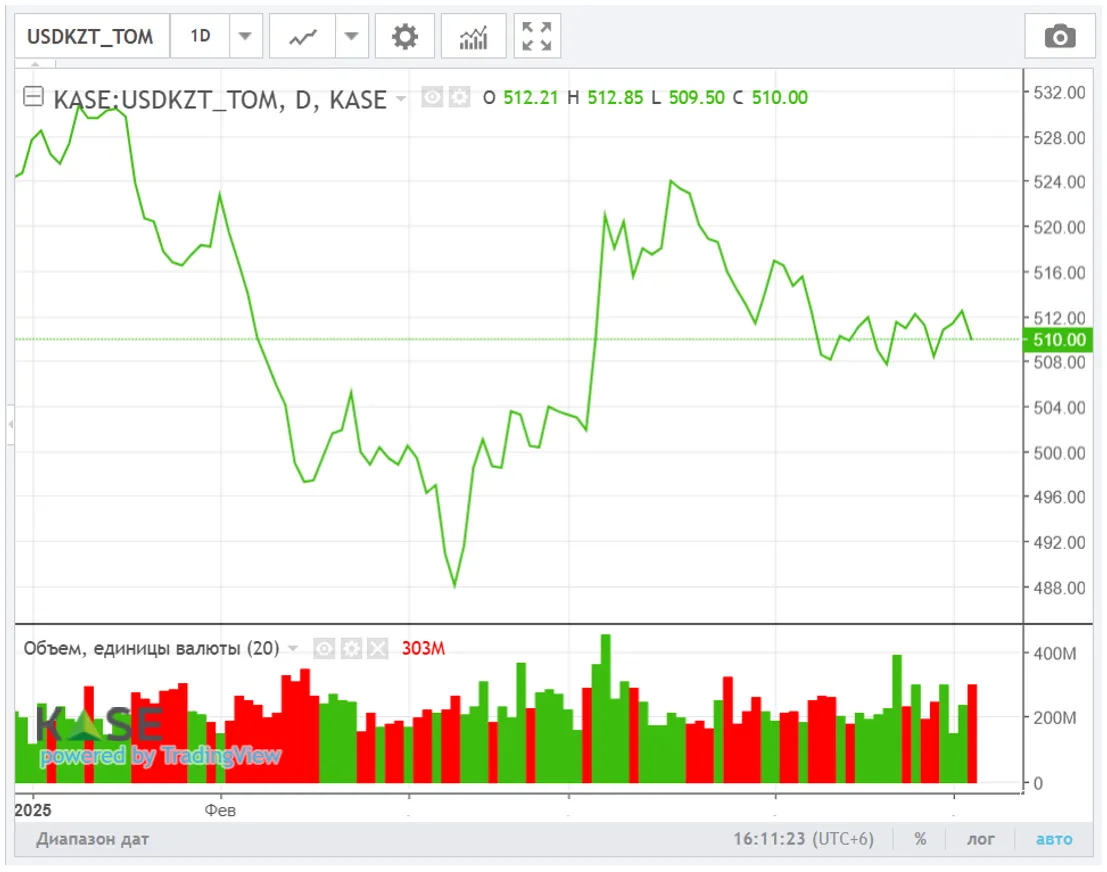1107x872 pixels.
Task: Hide the volume indicator with eye icon
Action: (324, 648)
